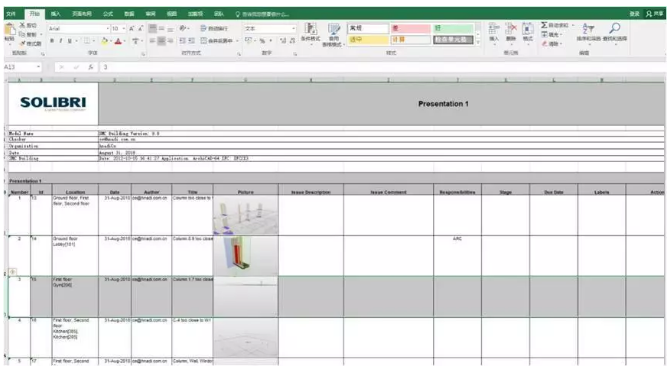This screenshot has width=671, height=374.
Task: Open Find and Select magnifier icon
Action: (615, 29)
